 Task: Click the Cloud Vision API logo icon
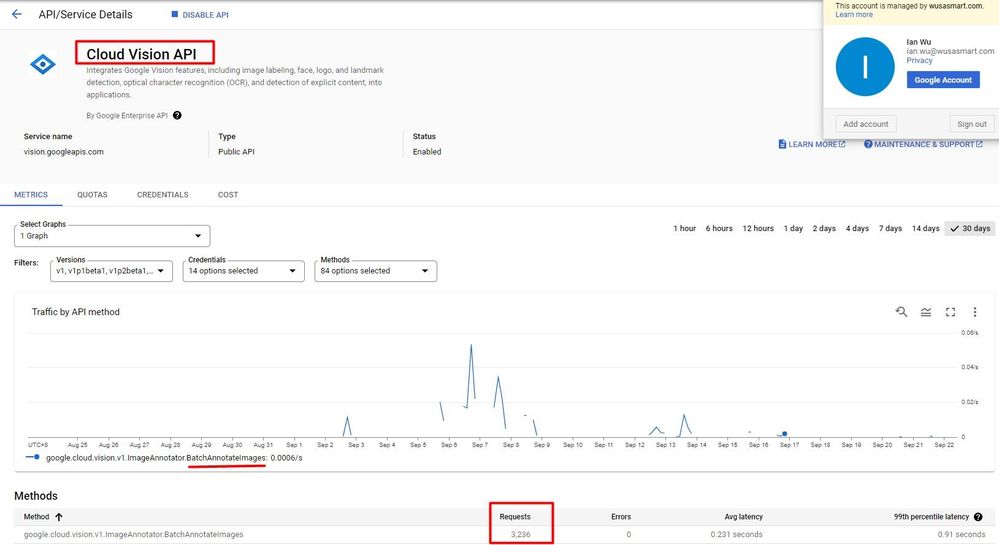(43, 64)
